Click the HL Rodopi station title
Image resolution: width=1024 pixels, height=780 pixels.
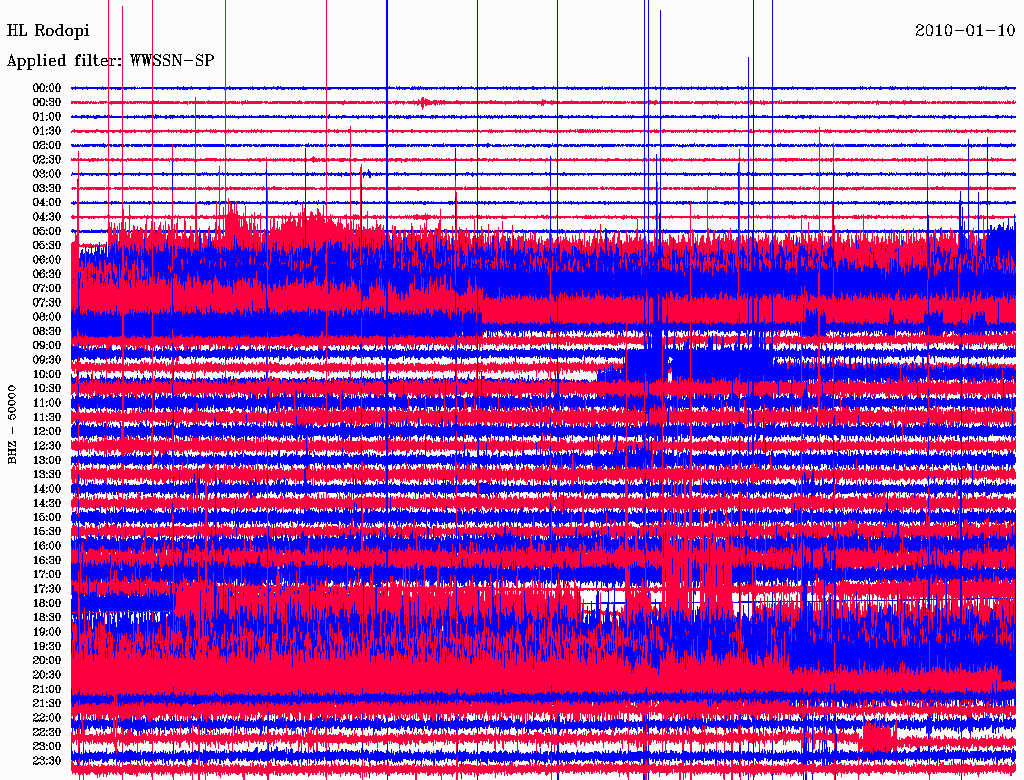tap(48, 31)
